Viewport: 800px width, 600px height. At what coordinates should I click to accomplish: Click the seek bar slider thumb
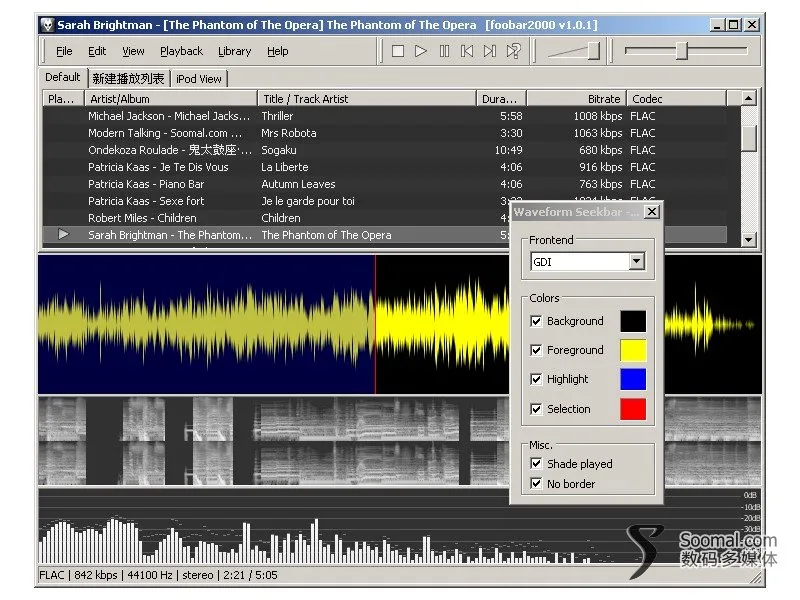click(682, 51)
